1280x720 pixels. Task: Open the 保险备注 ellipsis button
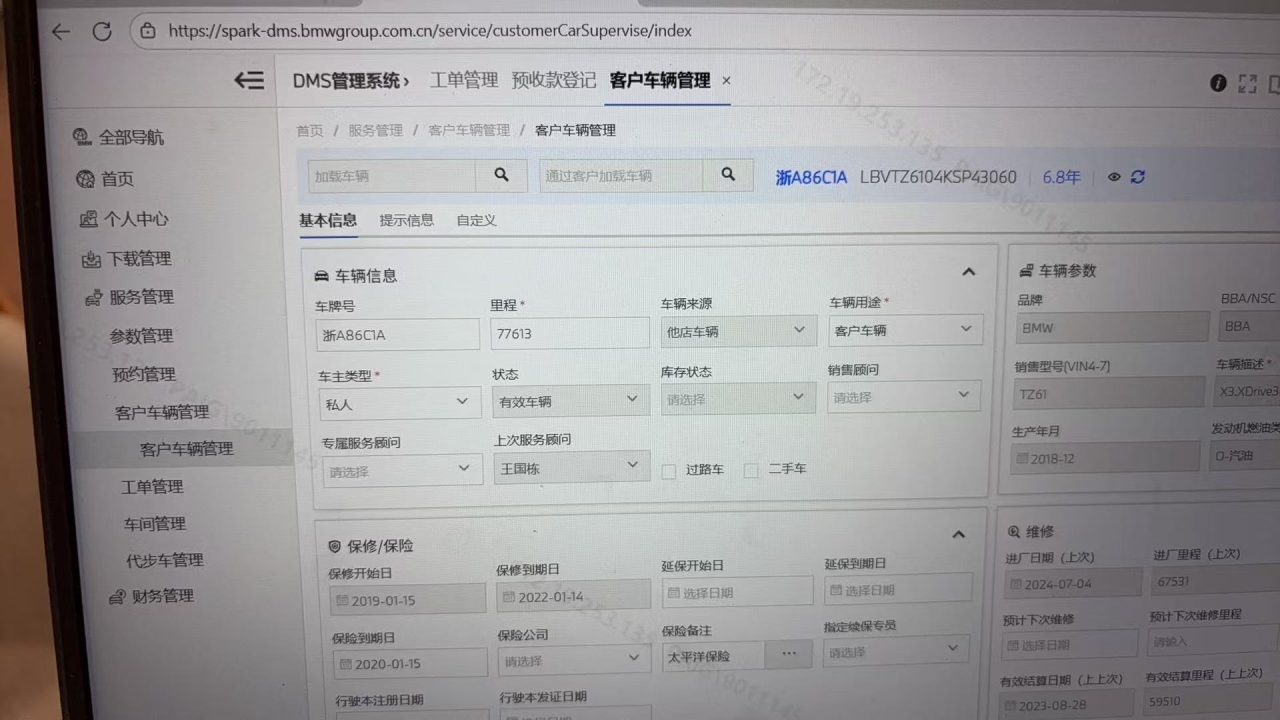pos(789,654)
